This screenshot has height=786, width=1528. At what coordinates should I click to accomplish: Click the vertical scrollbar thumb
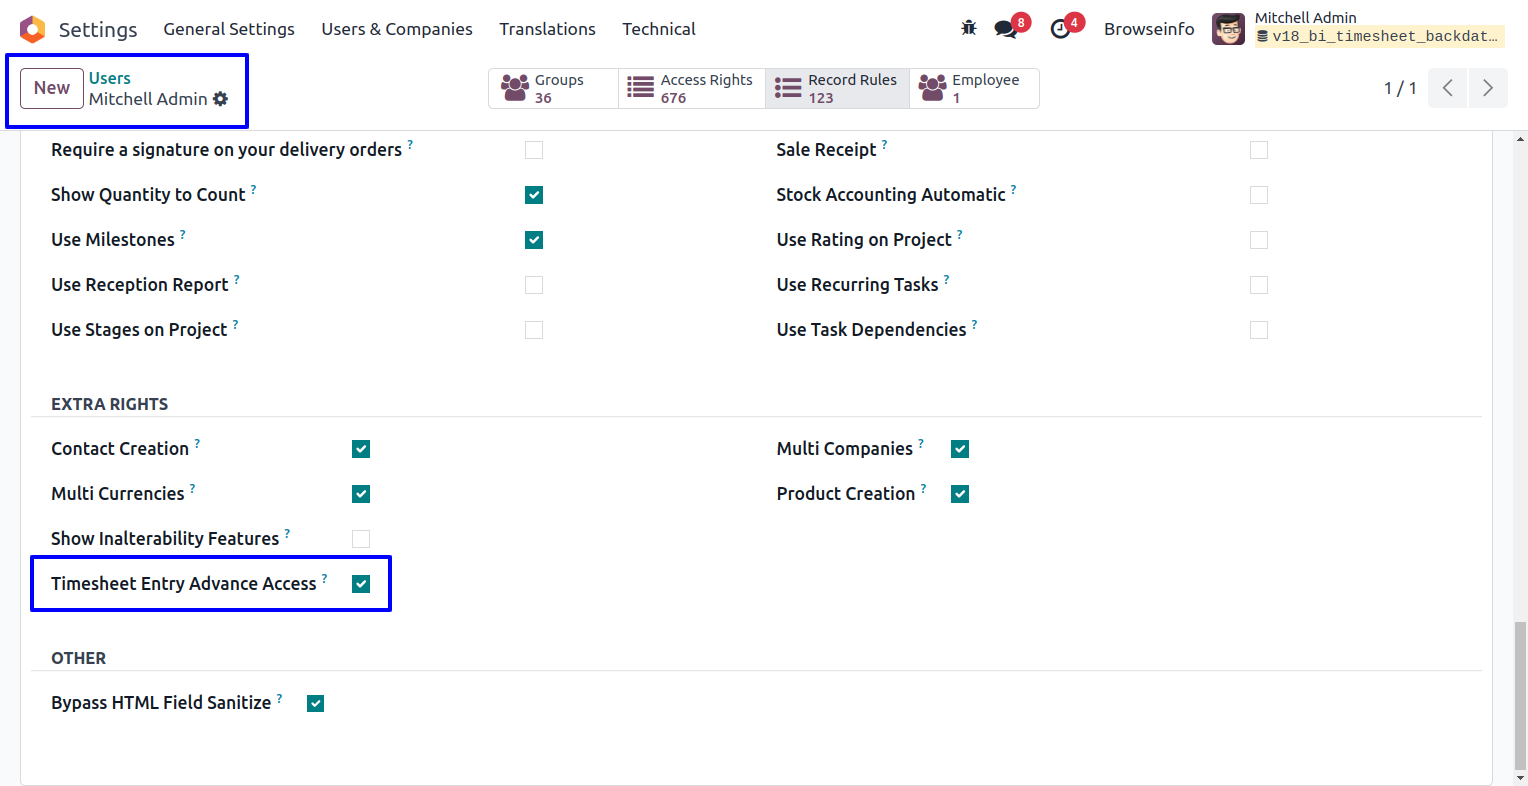click(1520, 694)
